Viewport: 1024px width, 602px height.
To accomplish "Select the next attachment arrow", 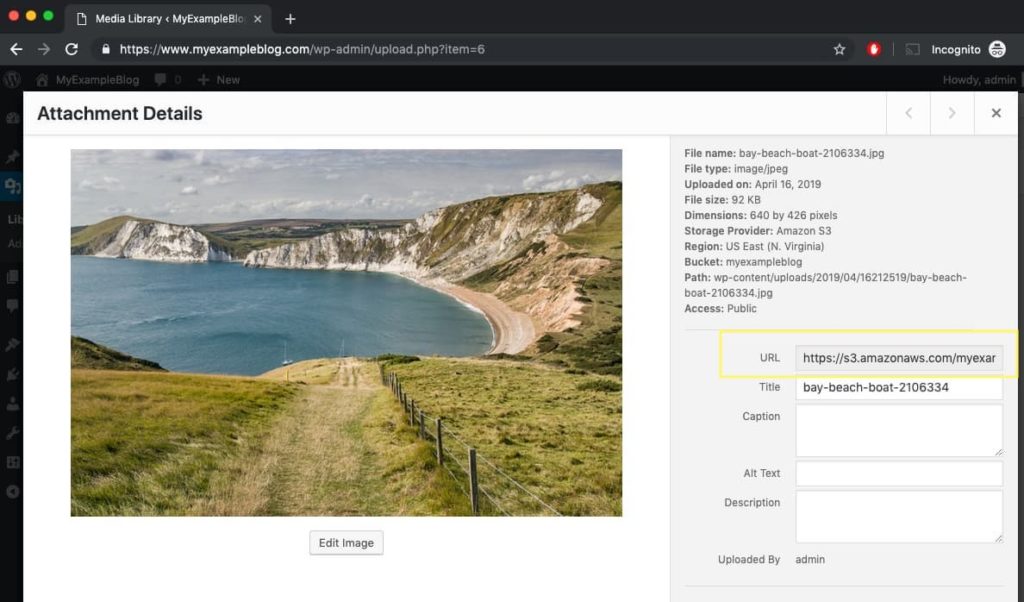I will tap(952, 113).
